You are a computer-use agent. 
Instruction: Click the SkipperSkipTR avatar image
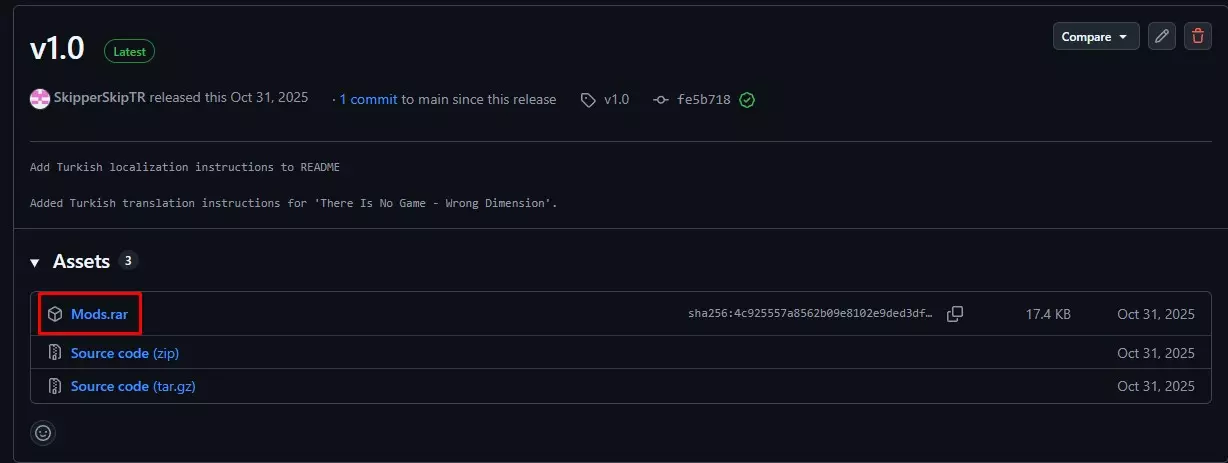point(40,99)
